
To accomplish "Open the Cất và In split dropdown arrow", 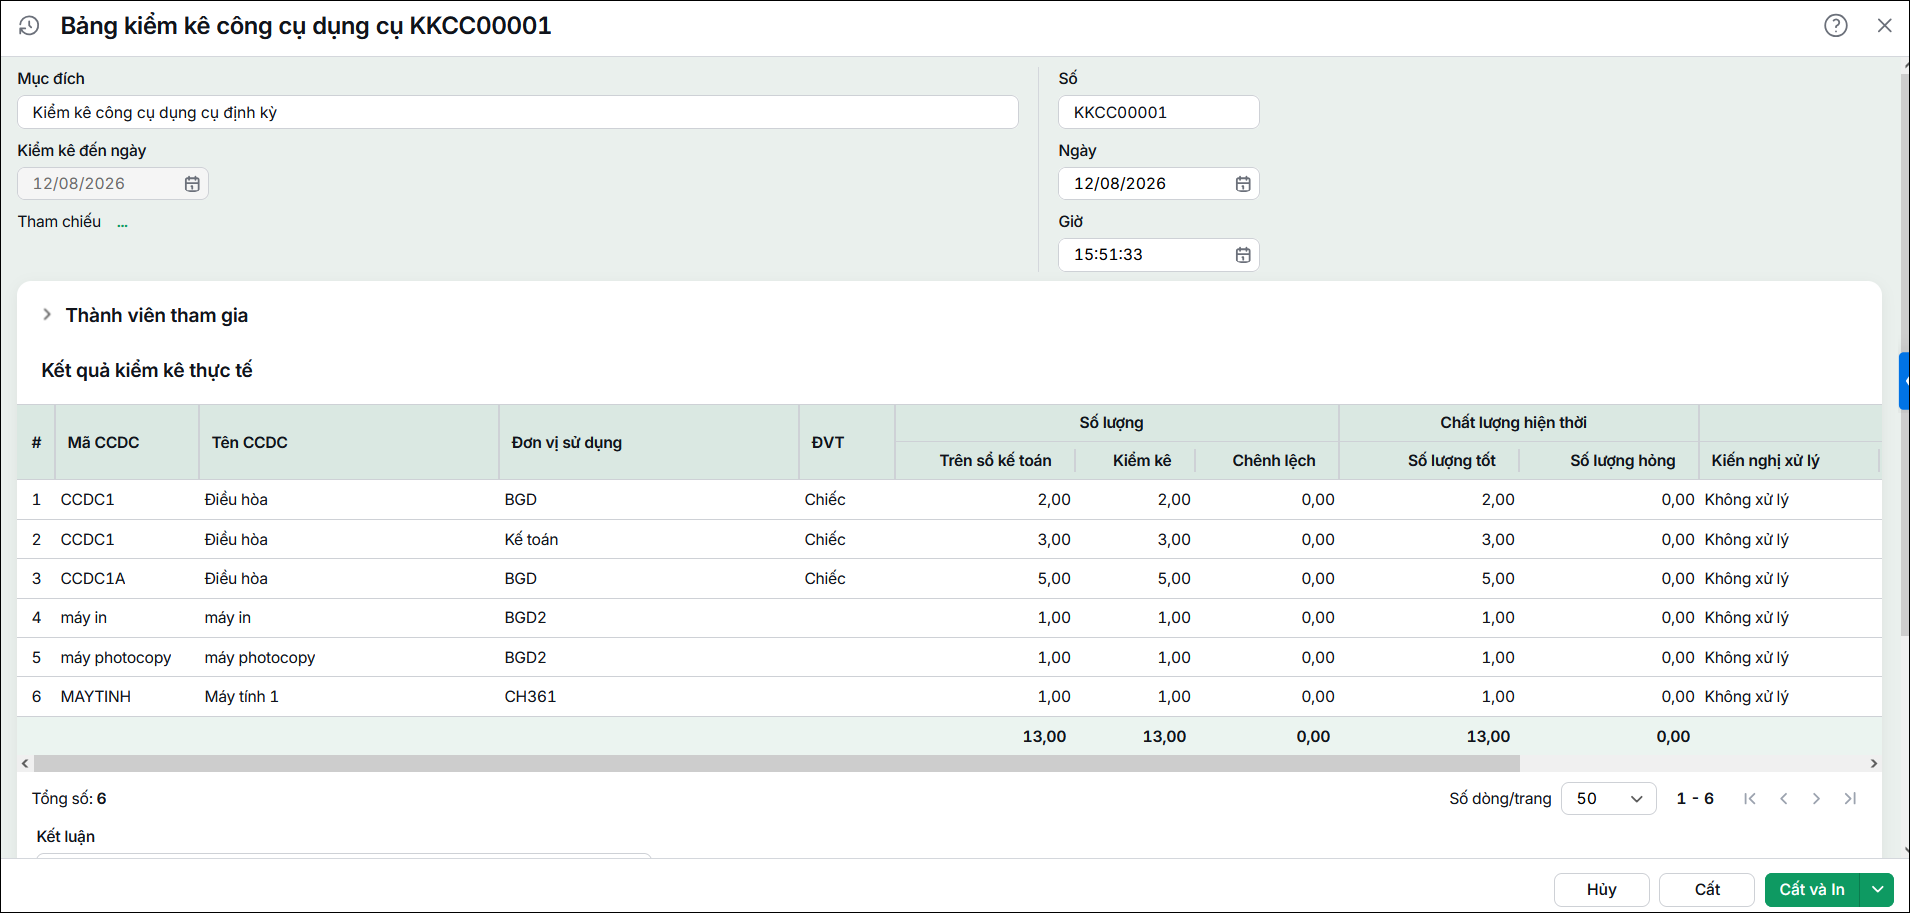I will coord(1878,889).
